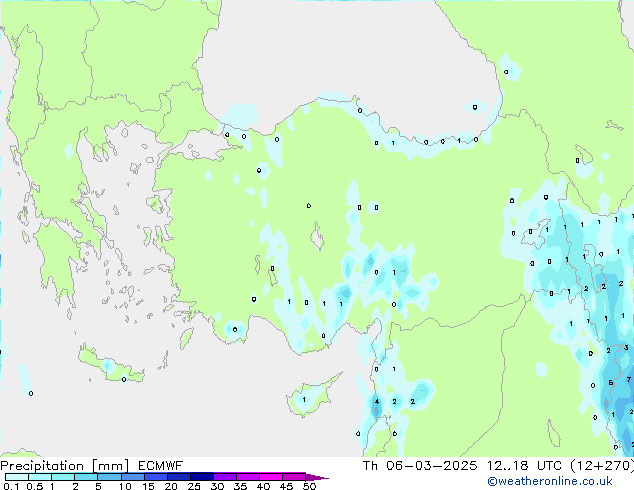Click the value '1' on Cyprus island
This screenshot has height=490, width=634.
click(x=304, y=400)
